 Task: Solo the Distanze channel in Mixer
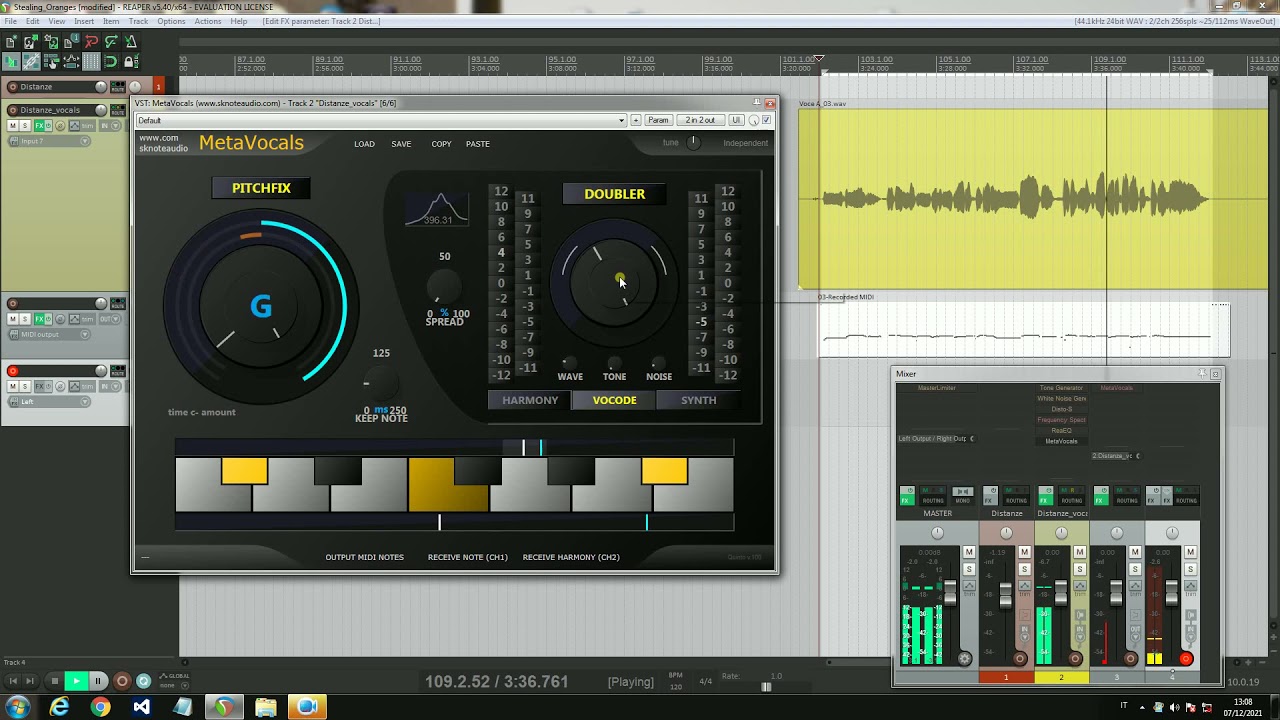tap(1024, 569)
